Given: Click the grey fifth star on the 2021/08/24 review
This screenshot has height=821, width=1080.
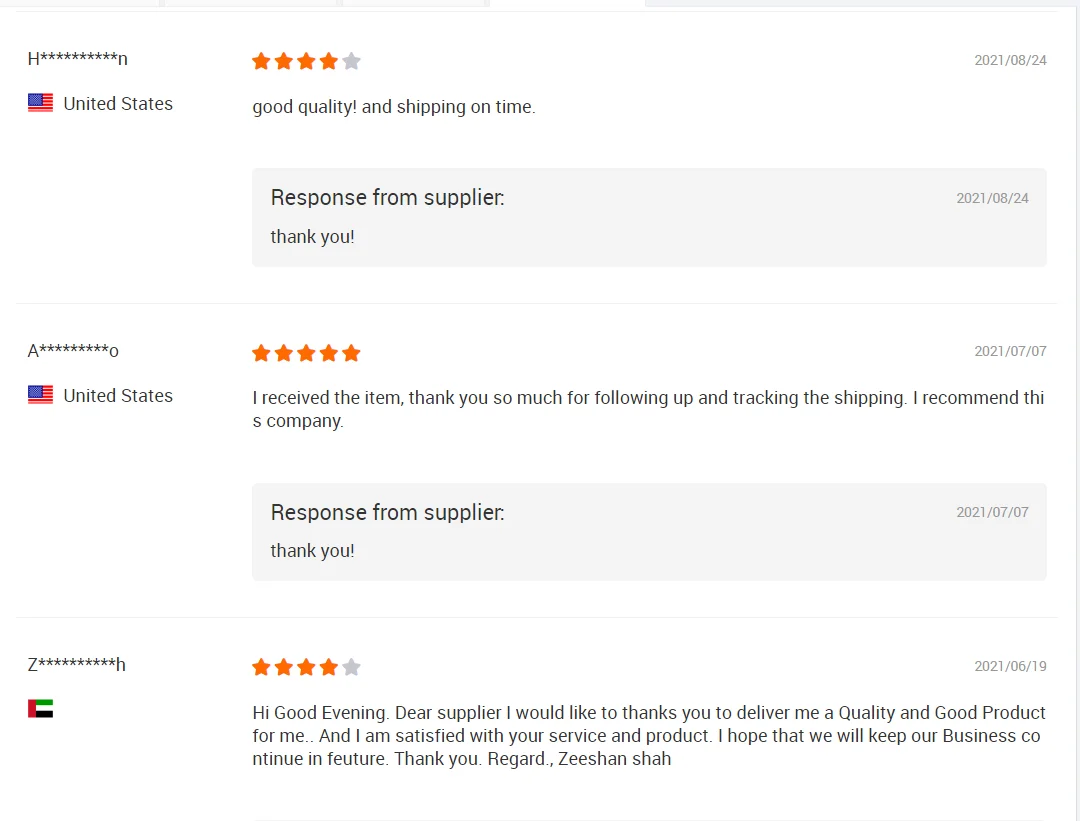Looking at the screenshot, I should pyautogui.click(x=351, y=61).
